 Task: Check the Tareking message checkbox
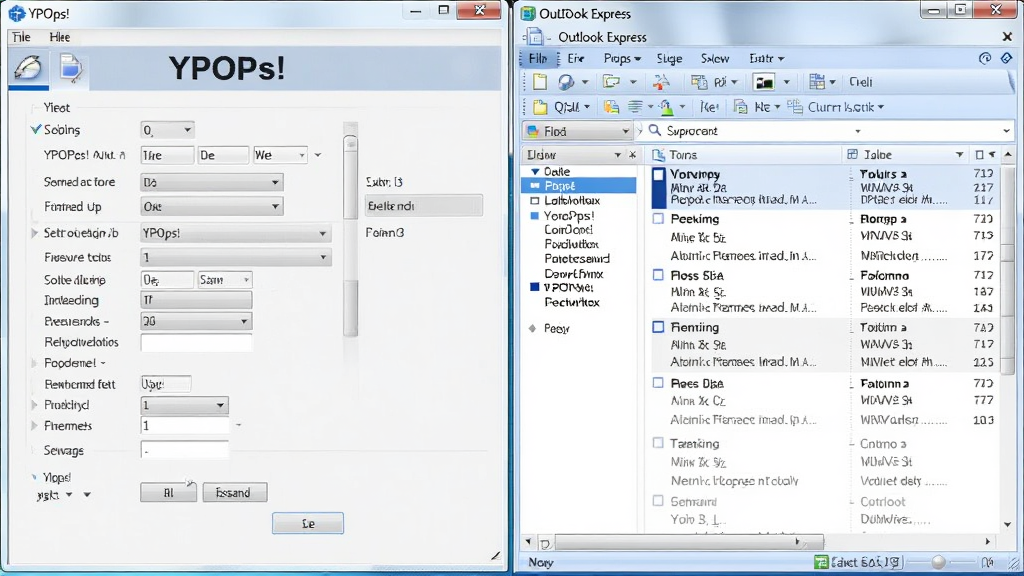(658, 443)
